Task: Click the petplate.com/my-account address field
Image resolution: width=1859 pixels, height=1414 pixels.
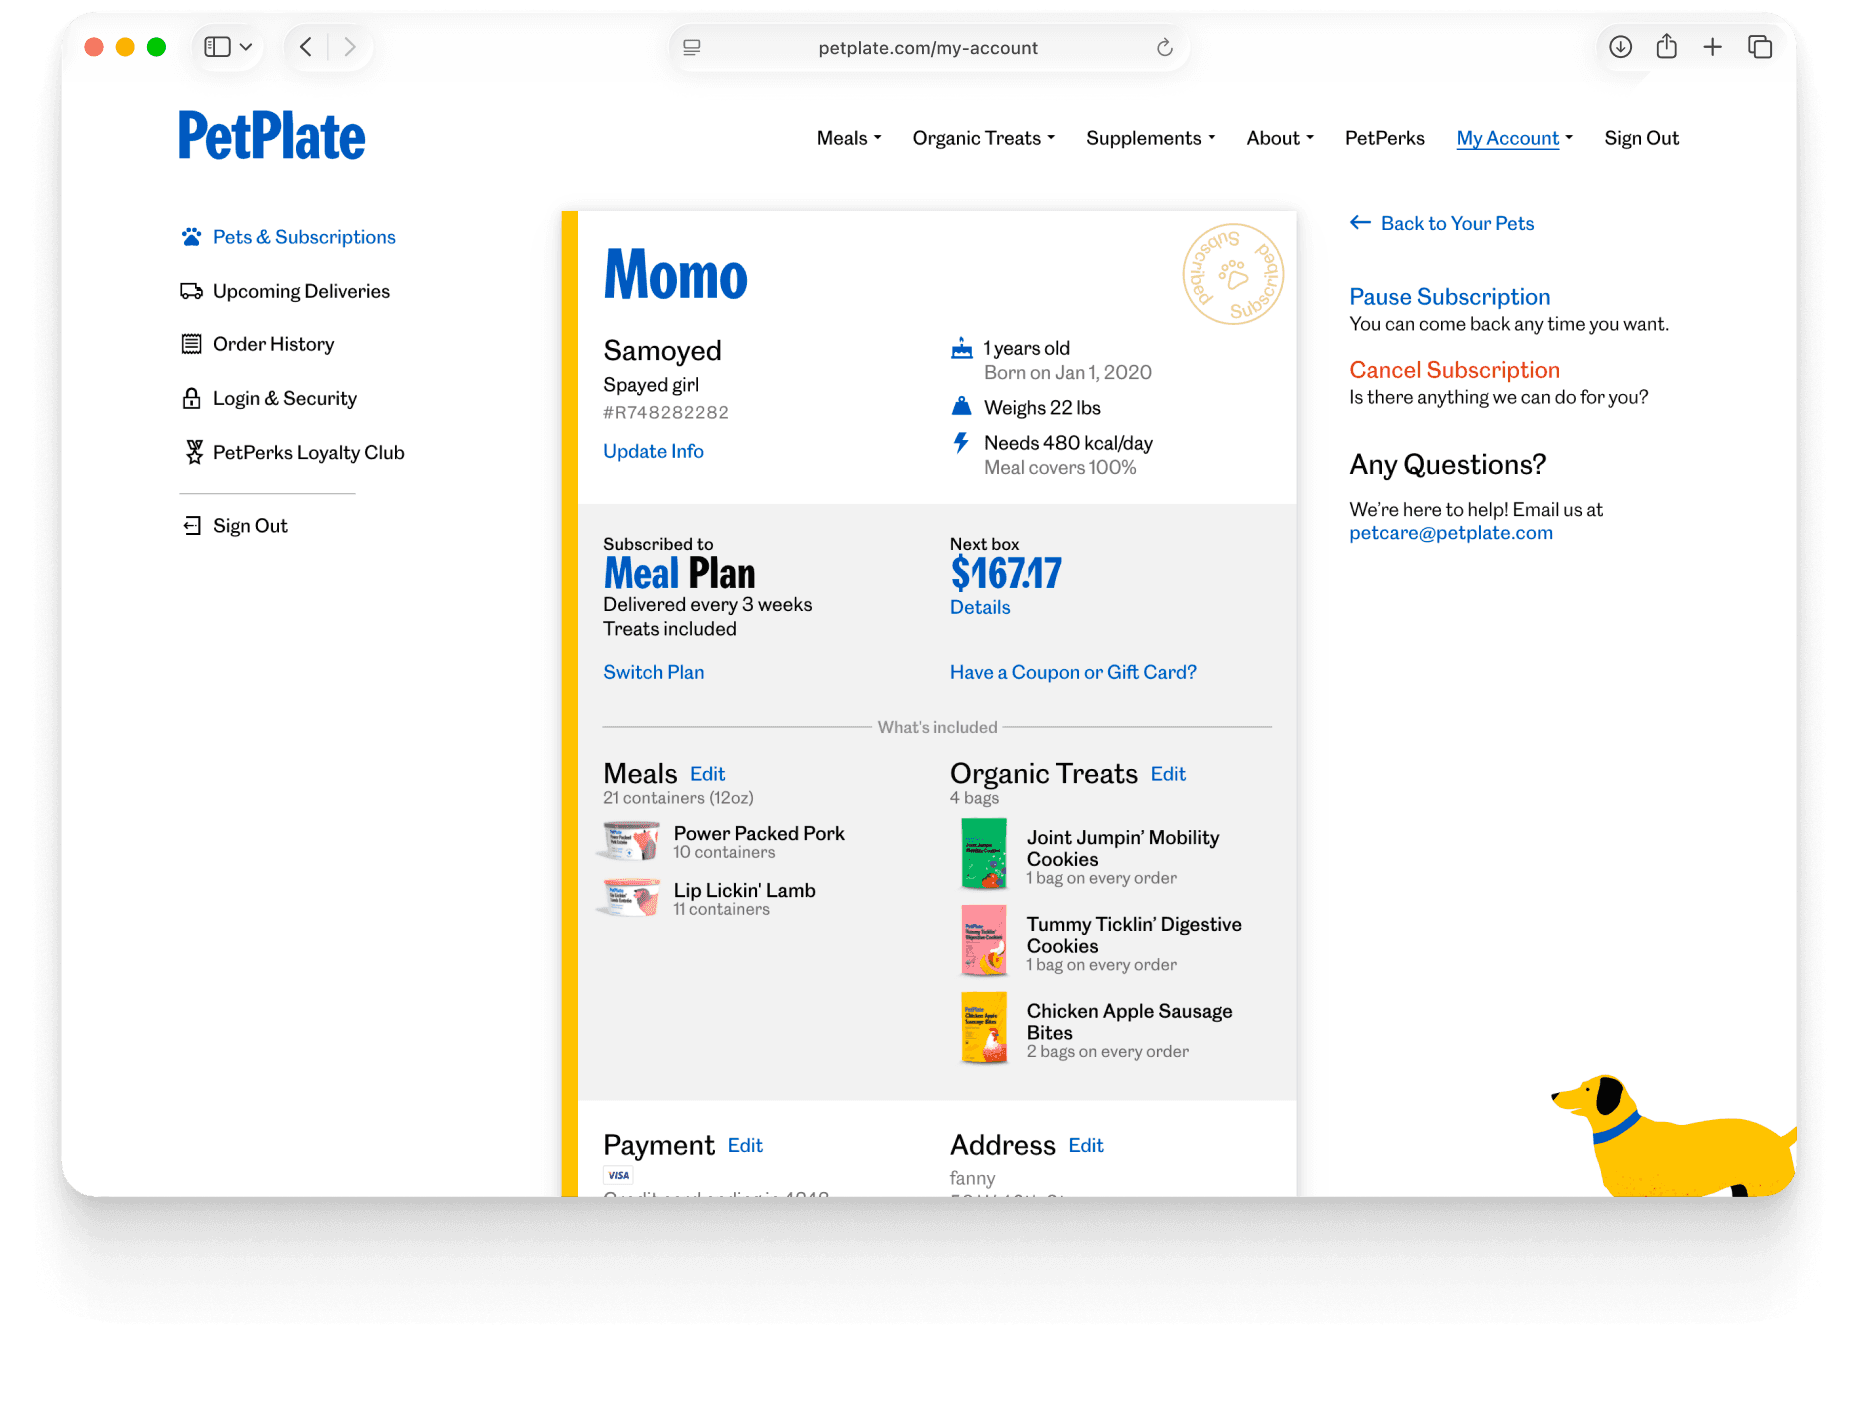Action: coord(928,48)
